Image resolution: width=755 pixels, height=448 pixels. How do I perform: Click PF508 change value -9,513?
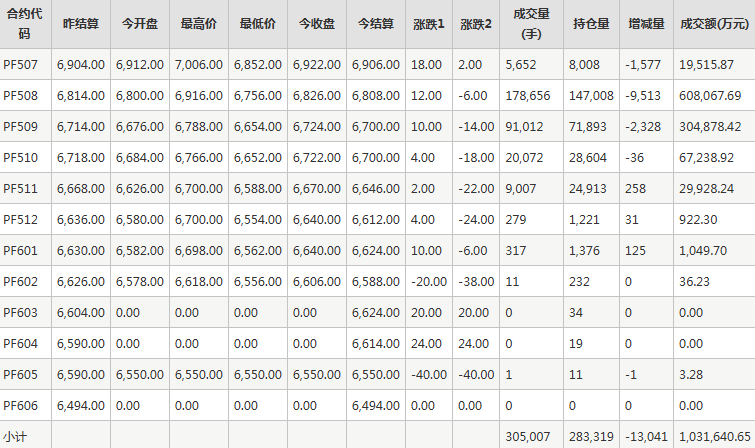[643, 95]
